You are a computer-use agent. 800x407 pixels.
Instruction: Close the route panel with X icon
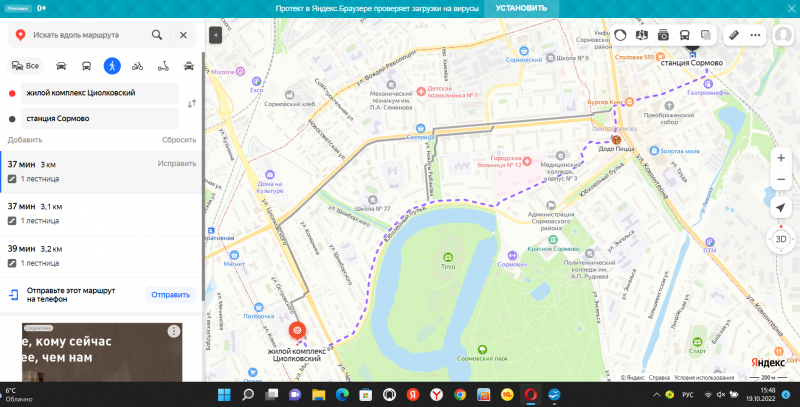click(183, 35)
